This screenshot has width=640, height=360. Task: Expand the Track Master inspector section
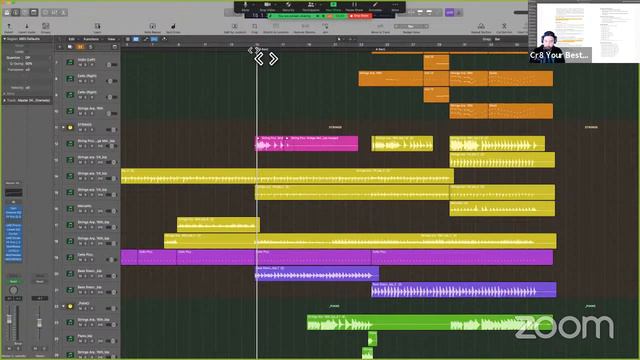point(4,100)
